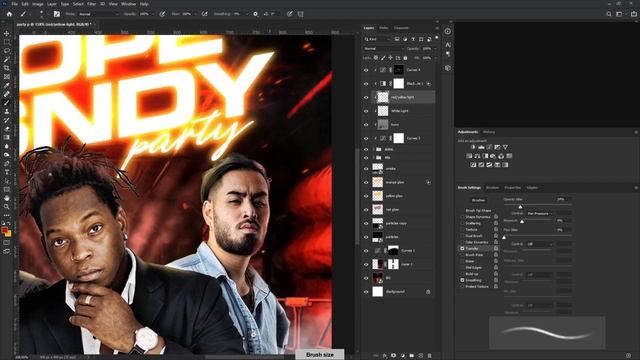Open the layer blend mode dropdown
The image size is (640, 360).
click(383, 49)
